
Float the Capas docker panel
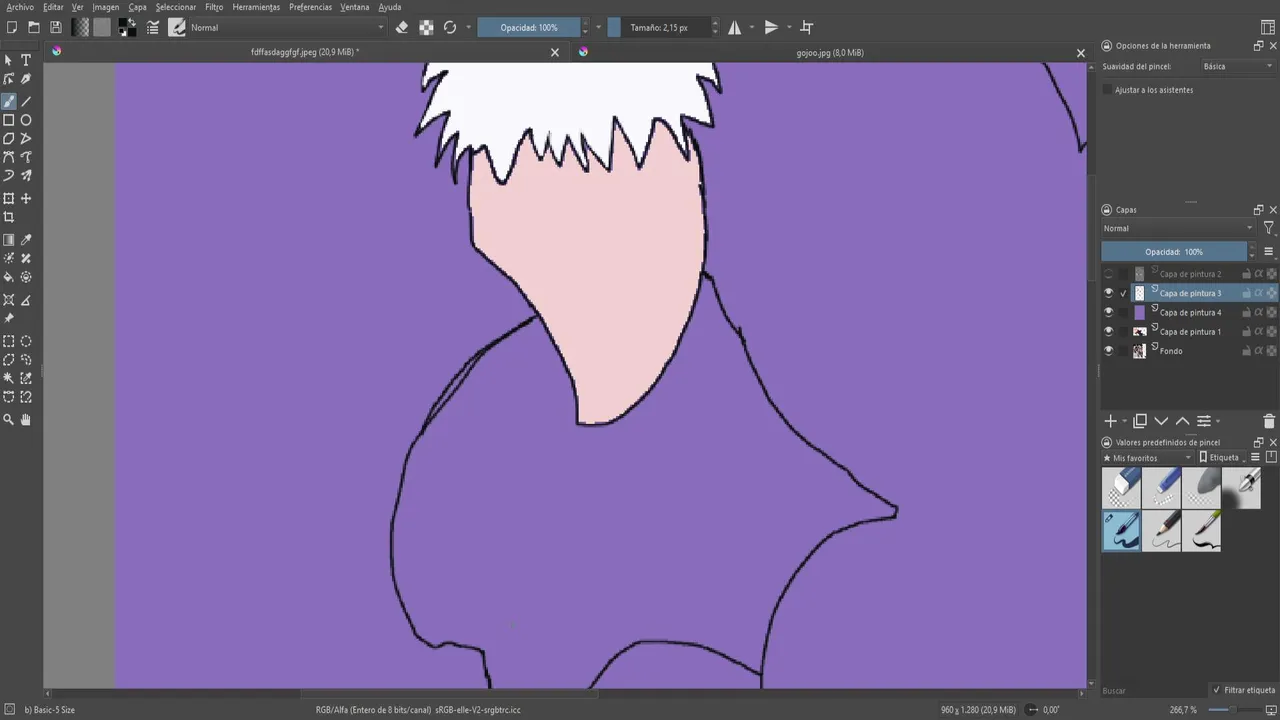[1258, 210]
